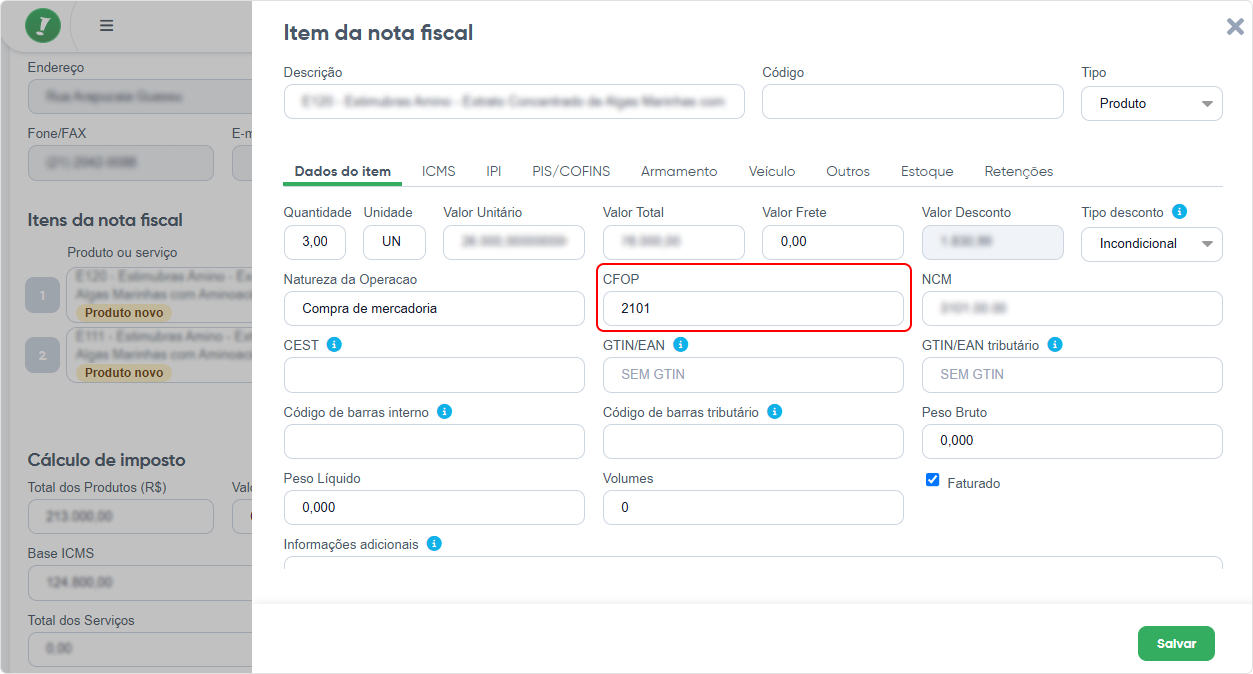
Task: Show info for Código de barras interno
Action: click(444, 412)
